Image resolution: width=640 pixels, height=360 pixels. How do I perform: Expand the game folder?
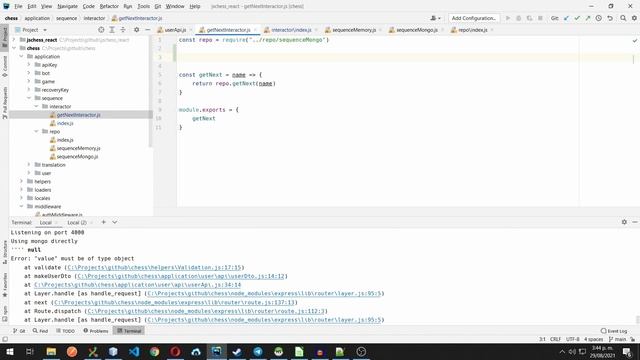[29, 81]
